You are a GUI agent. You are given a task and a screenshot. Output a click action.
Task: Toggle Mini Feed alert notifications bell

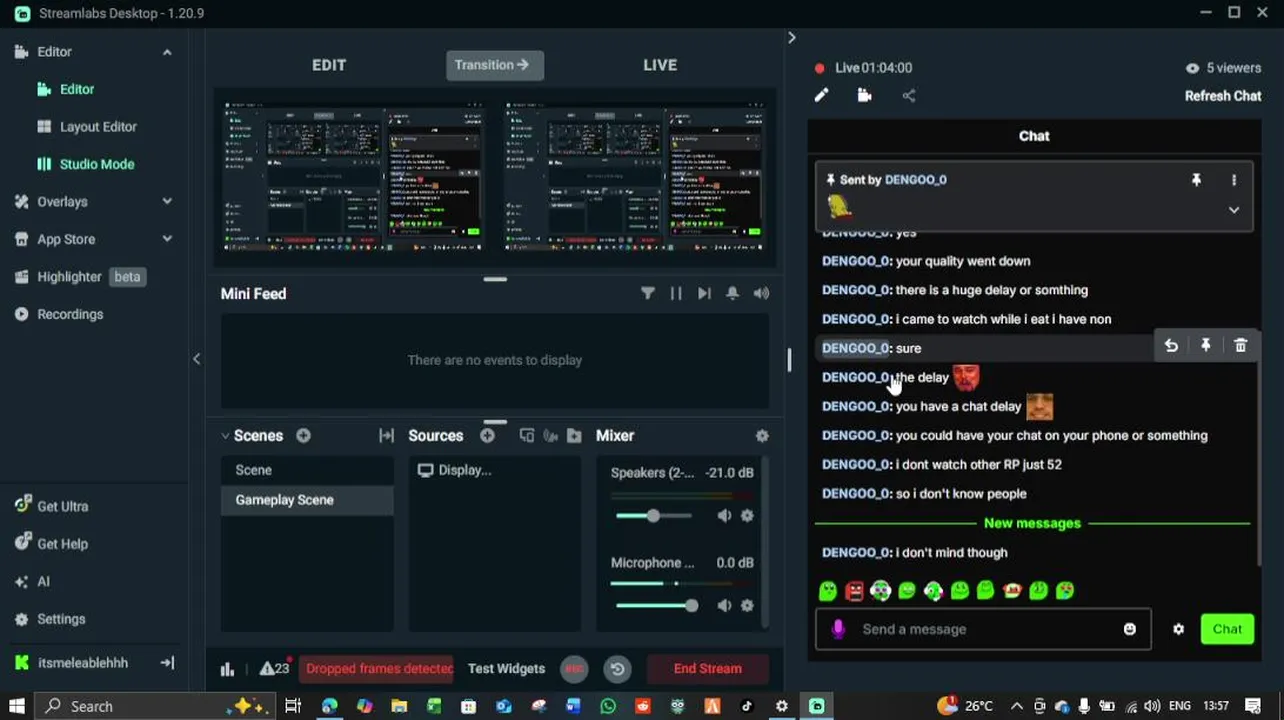point(732,293)
